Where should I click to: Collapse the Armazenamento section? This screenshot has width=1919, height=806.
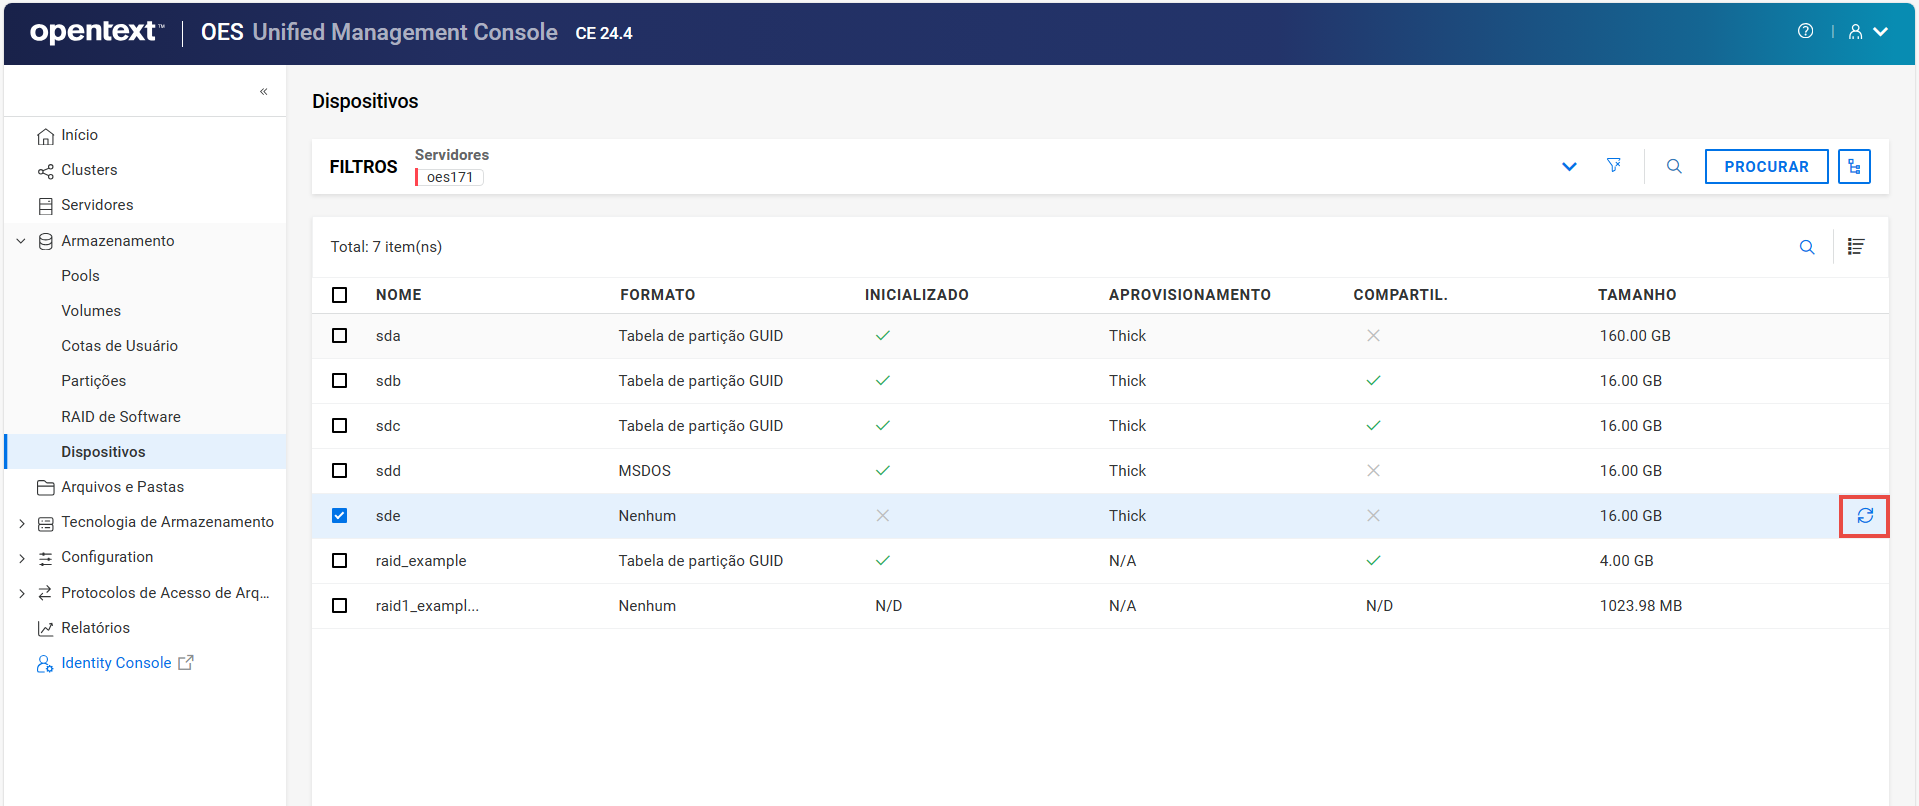21,241
